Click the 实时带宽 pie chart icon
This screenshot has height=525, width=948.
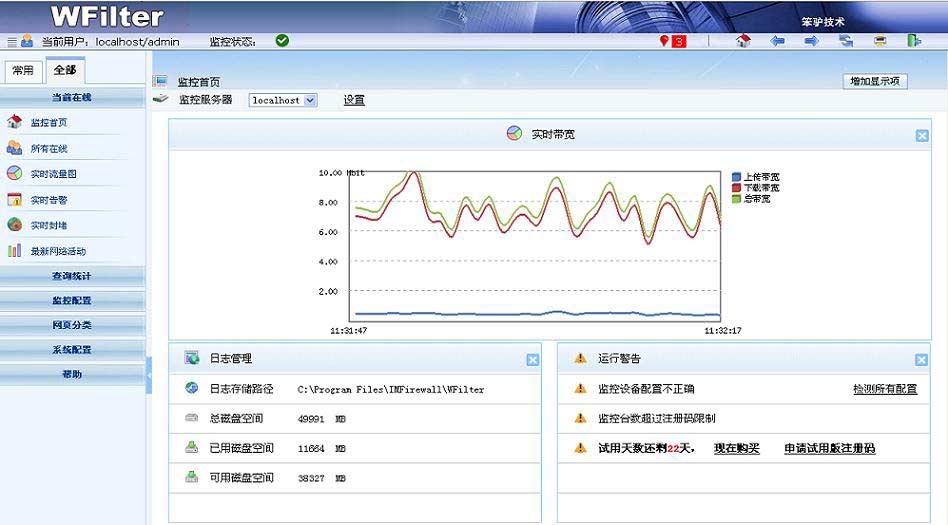point(515,133)
